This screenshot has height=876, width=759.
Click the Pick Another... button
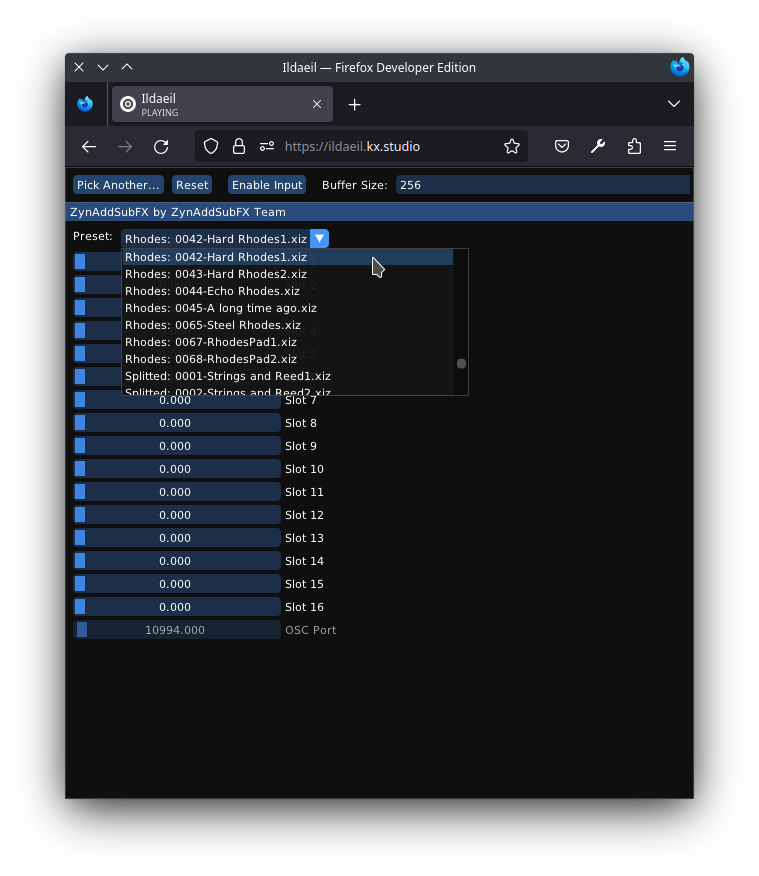point(118,185)
